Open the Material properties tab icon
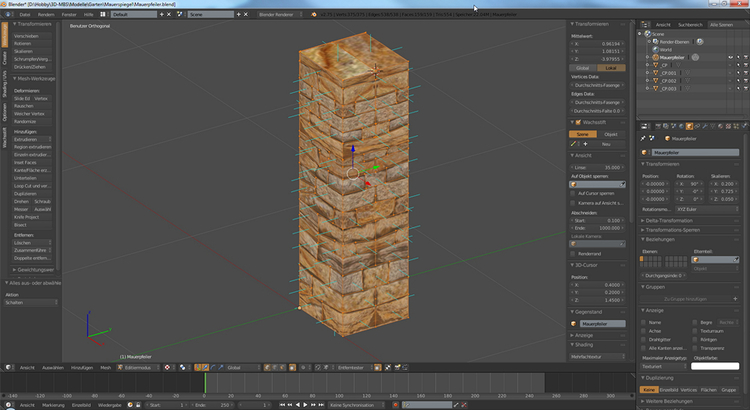 (x=720, y=126)
